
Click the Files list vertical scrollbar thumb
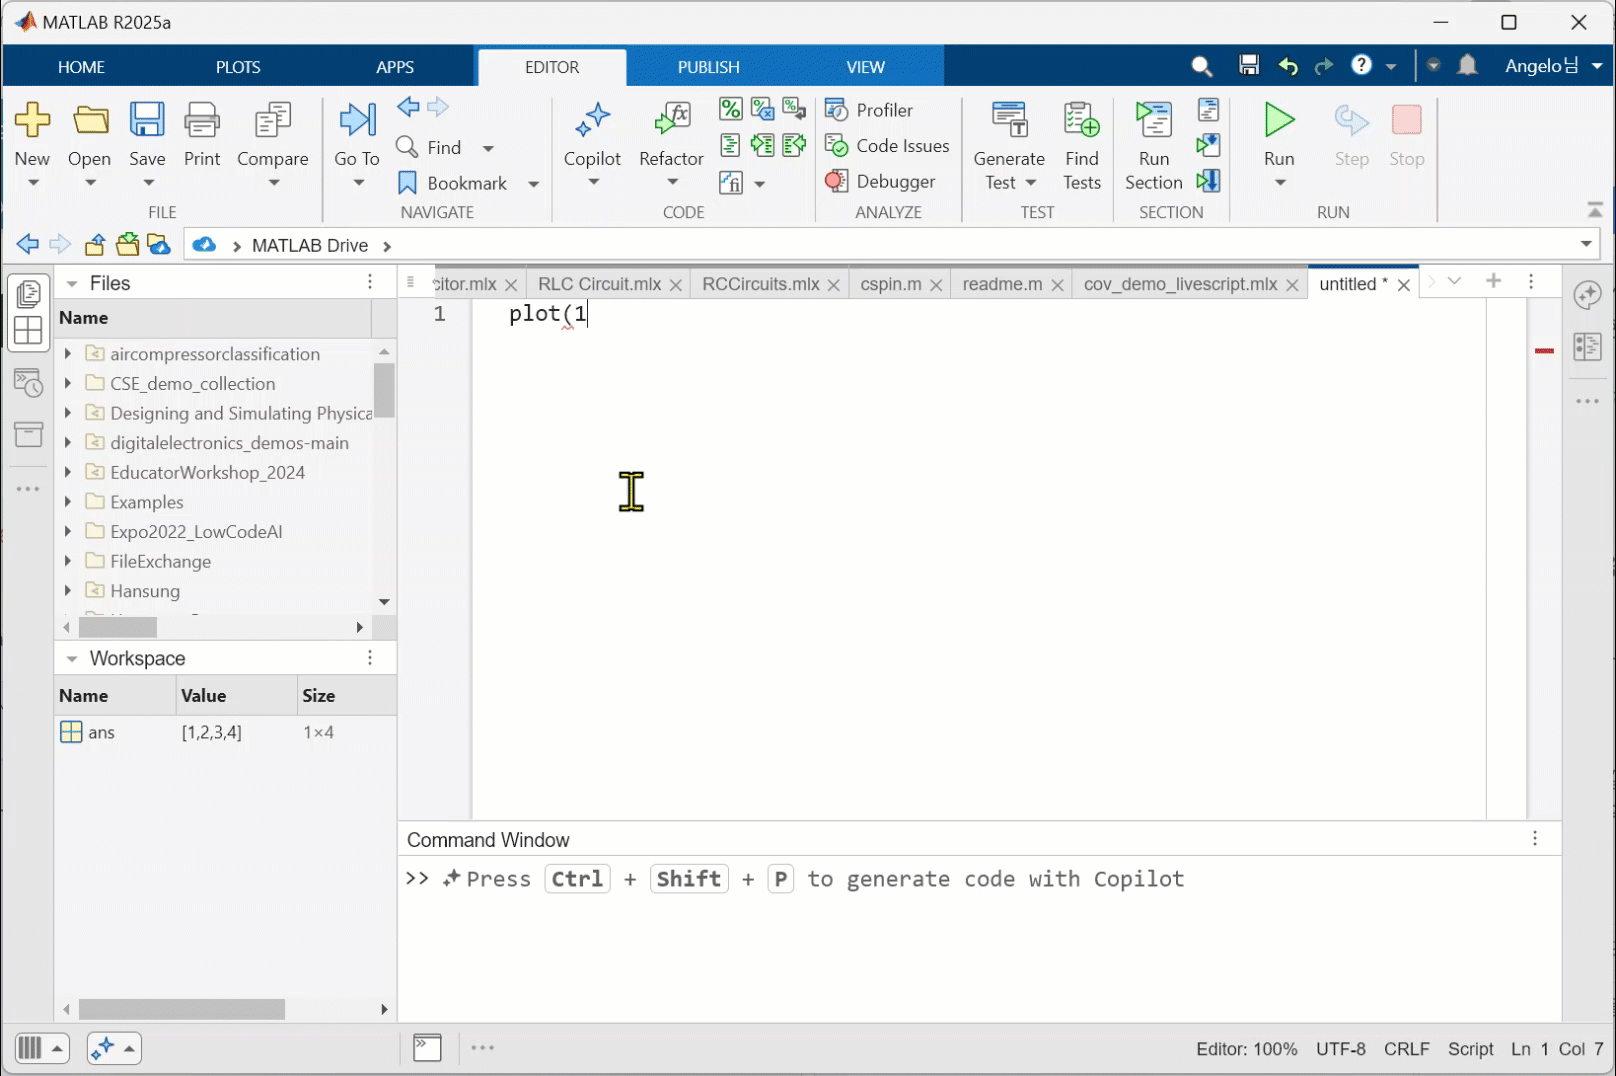[x=384, y=391]
